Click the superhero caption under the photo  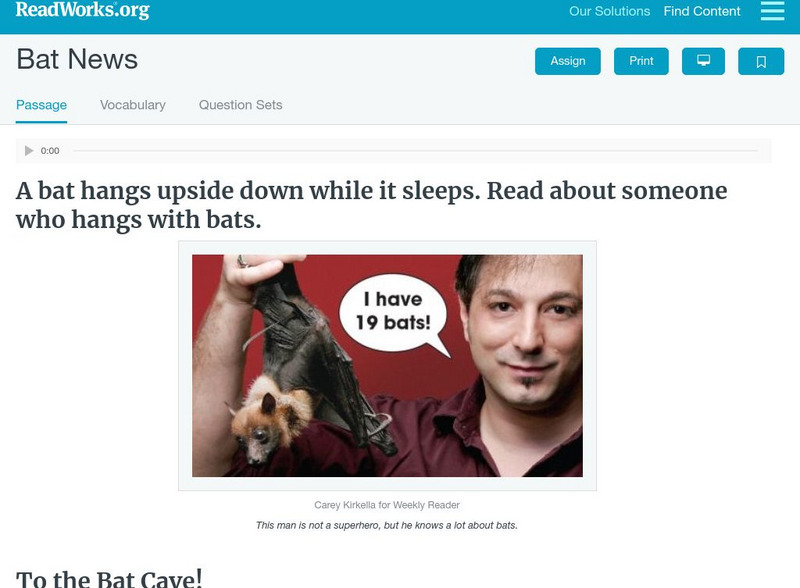(387, 525)
